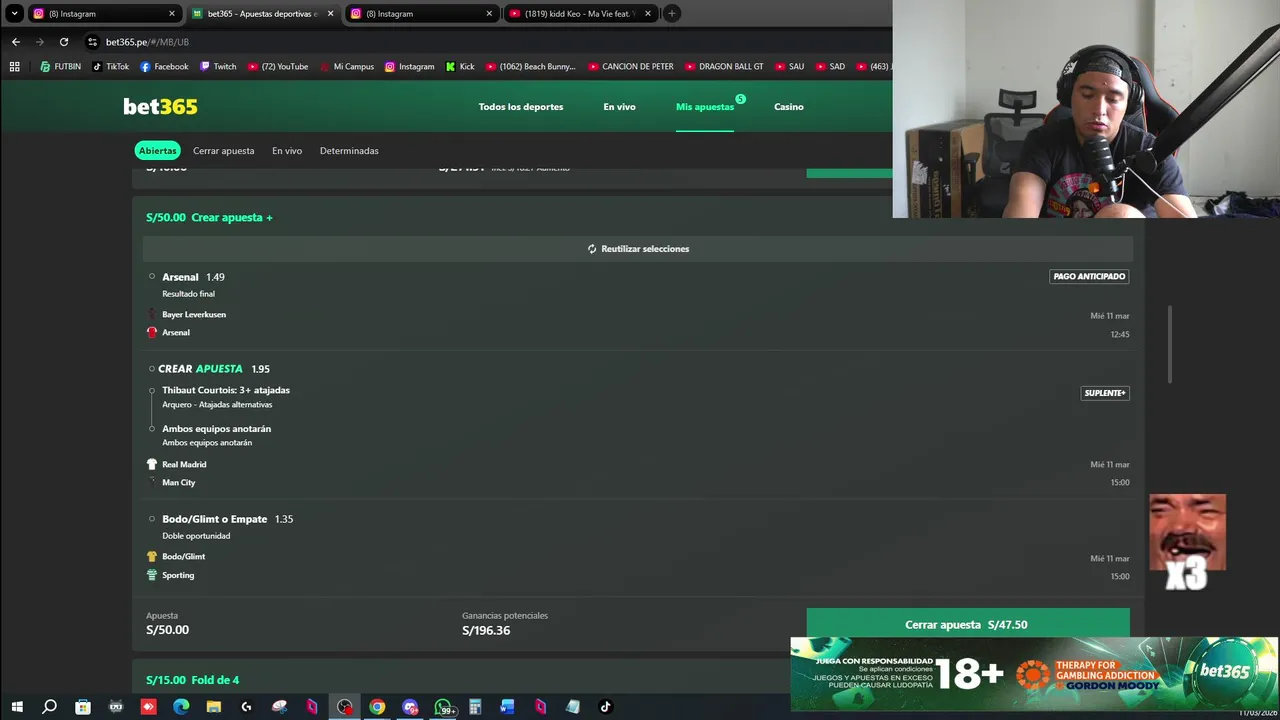The image size is (1280, 720).
Task: Open Logitech G HUB from taskbar
Action: point(246,707)
